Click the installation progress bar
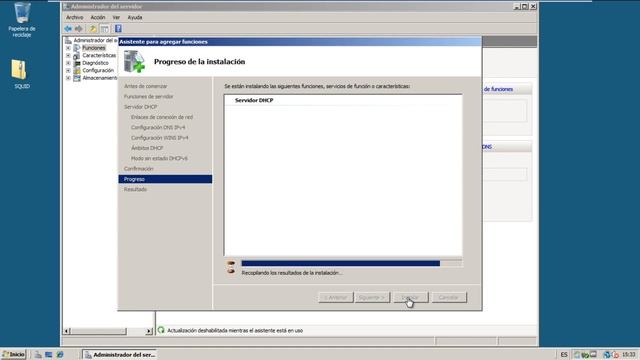 (x=352, y=264)
